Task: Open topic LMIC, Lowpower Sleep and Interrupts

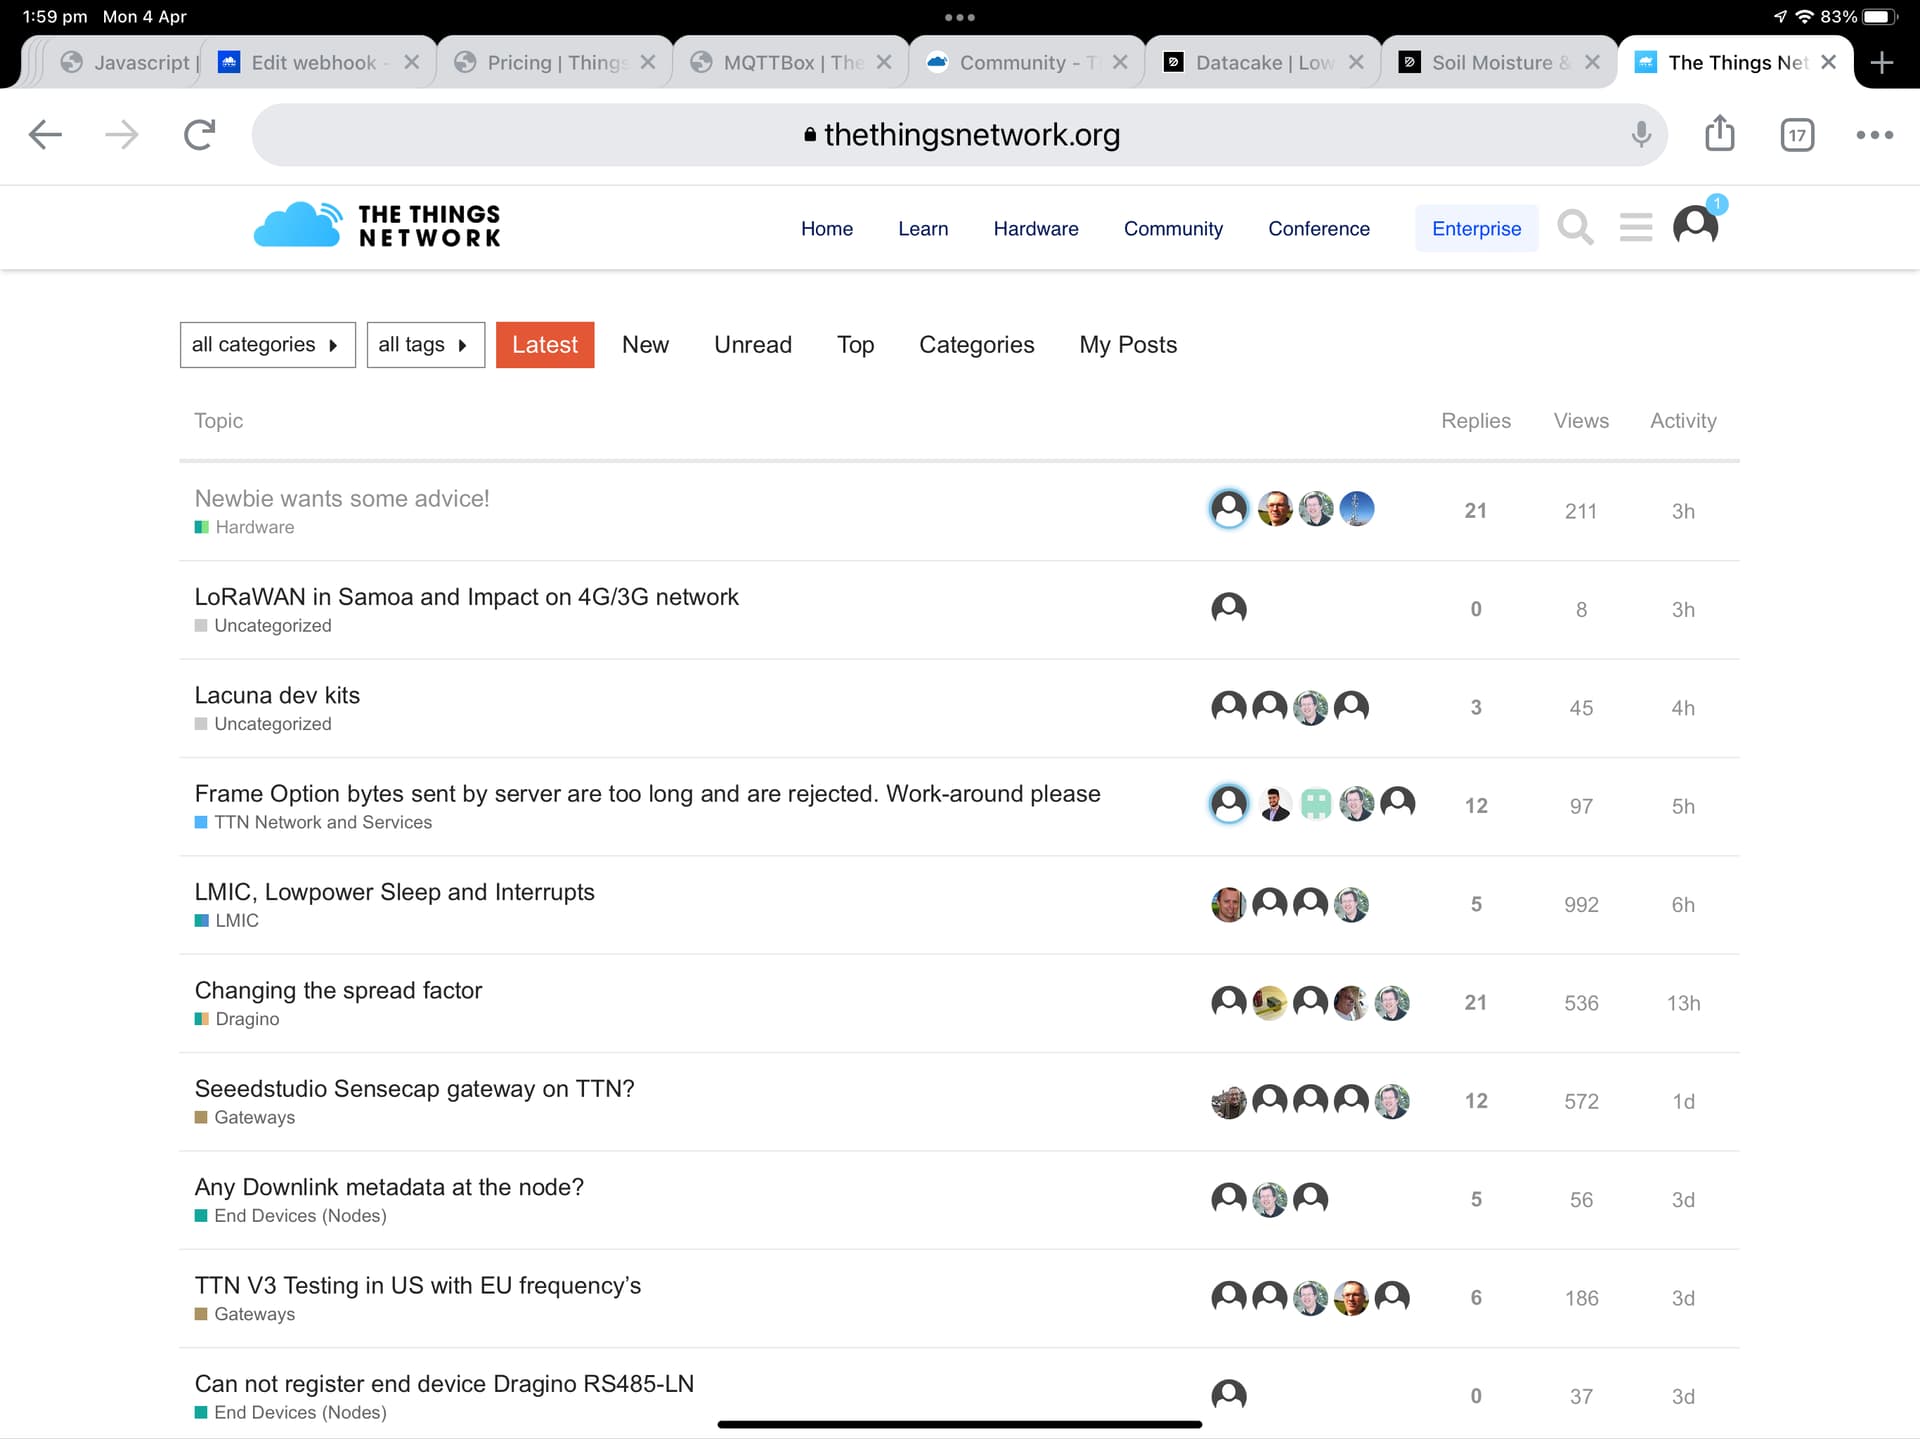Action: (x=394, y=892)
